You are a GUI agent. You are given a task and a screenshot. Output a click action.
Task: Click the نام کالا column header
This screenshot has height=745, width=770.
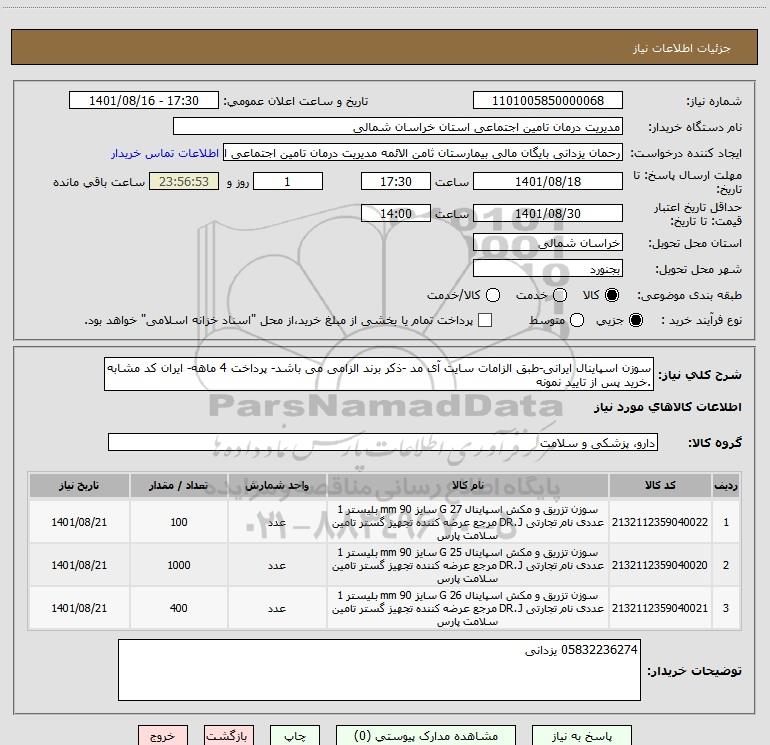[468, 486]
